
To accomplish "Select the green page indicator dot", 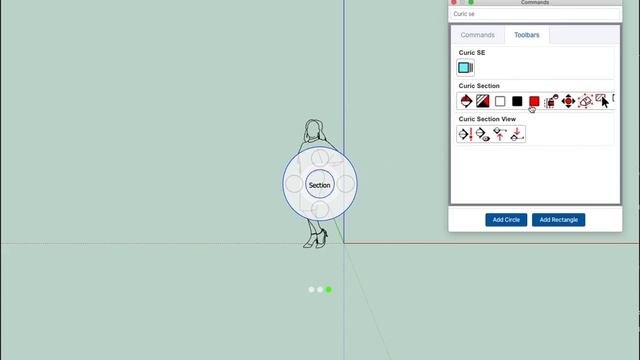I will [x=329, y=289].
